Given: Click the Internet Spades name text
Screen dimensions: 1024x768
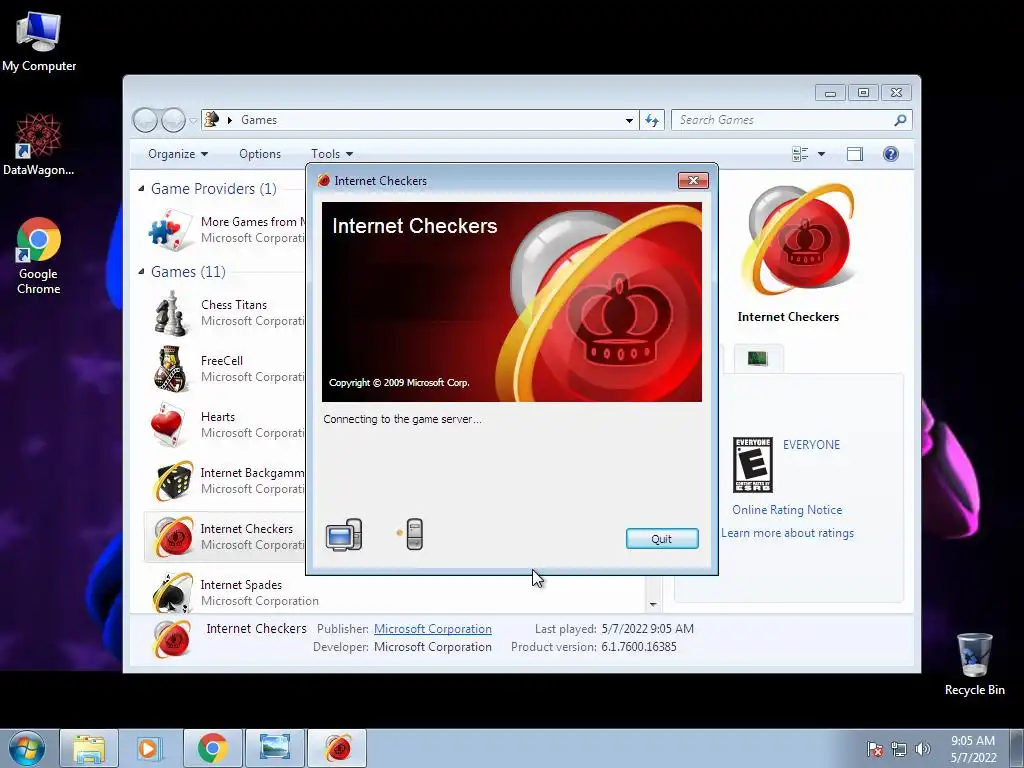Looking at the screenshot, I should (x=241, y=584).
